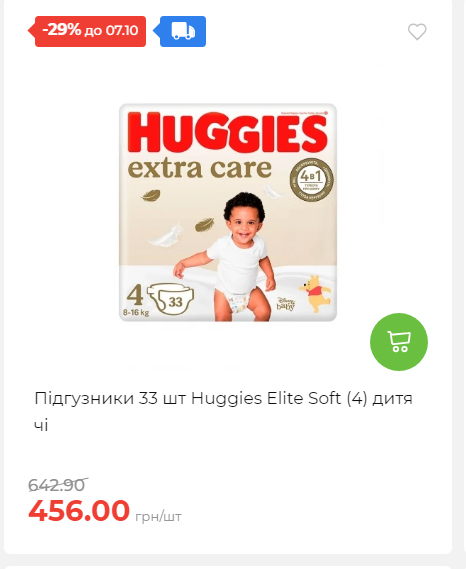The width and height of the screenshot is (466, 569).
Task: Click the red HUGGIES logo on the package
Action: pos(228,132)
